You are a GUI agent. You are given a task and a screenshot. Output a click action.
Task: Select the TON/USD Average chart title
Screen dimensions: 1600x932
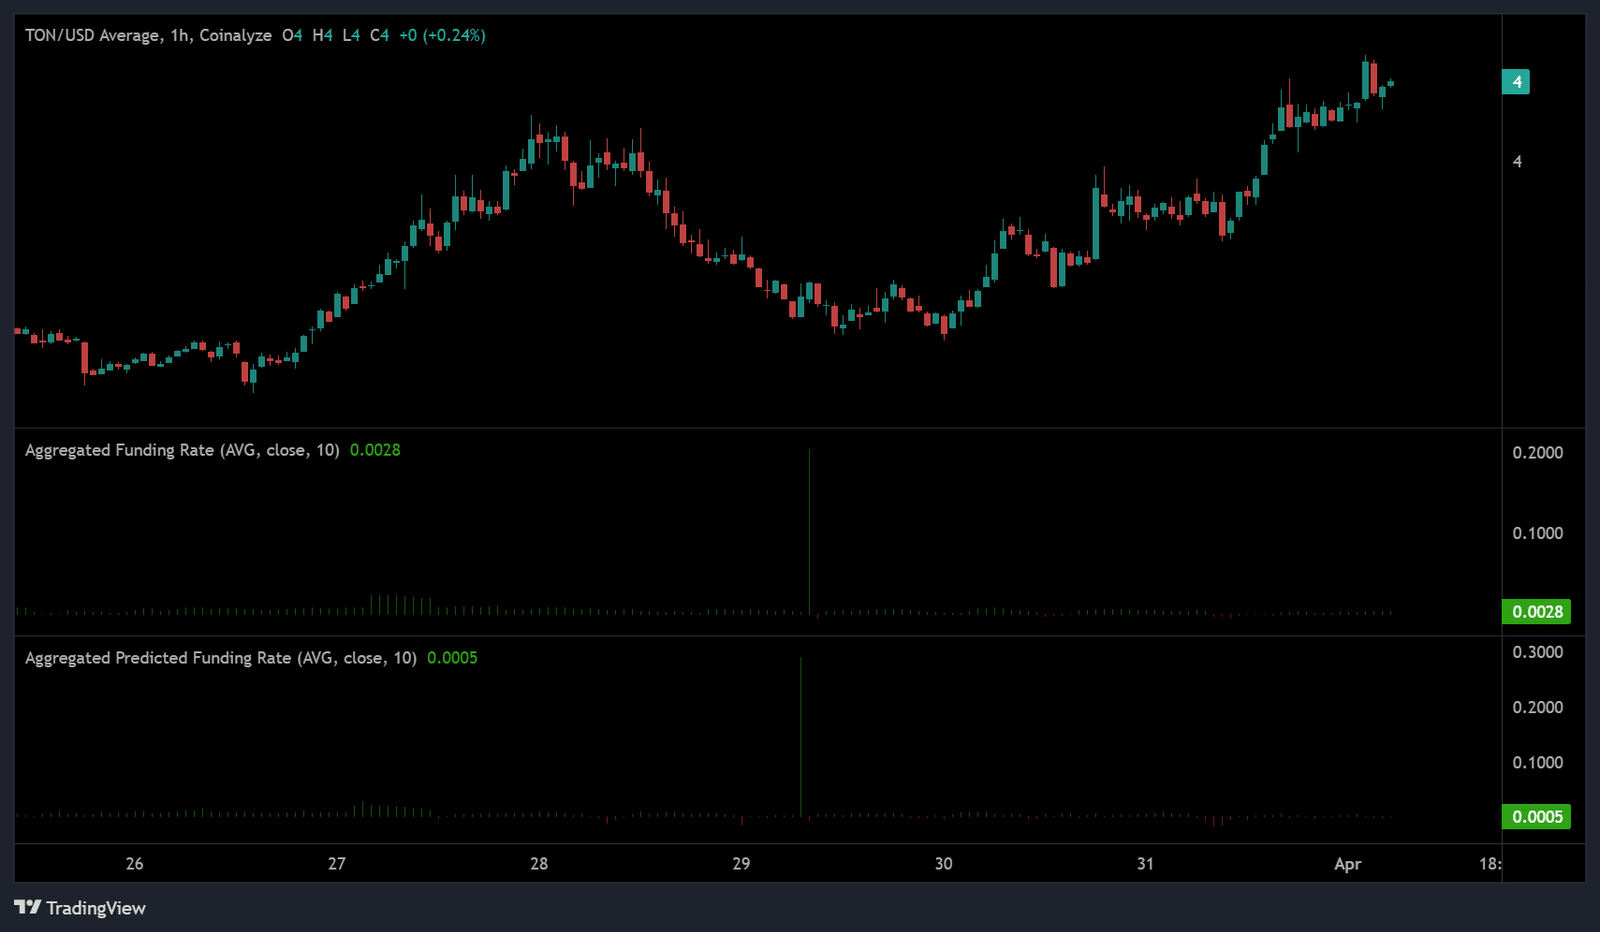[92, 35]
